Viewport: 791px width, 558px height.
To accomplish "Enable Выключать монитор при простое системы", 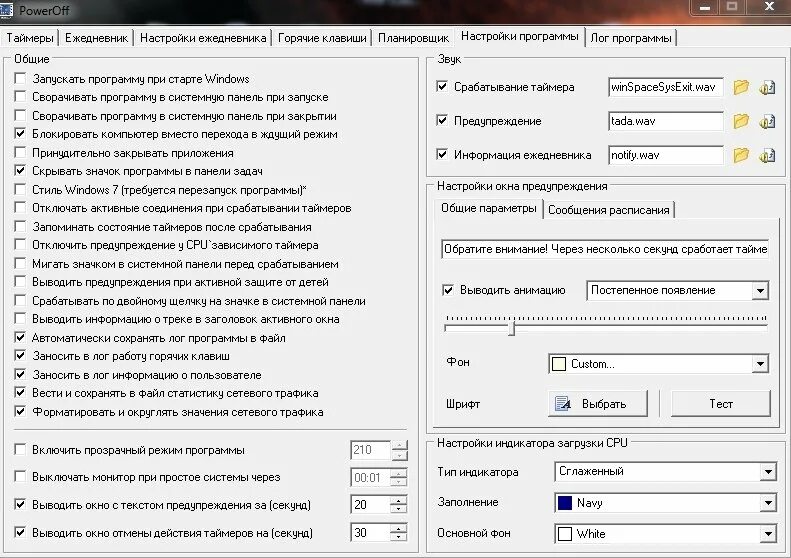I will pyautogui.click(x=20, y=477).
